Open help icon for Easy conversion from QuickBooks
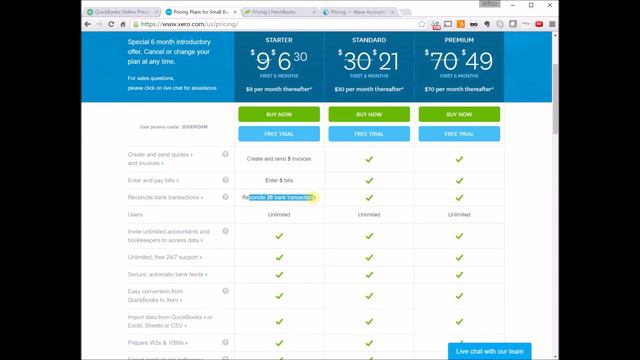The image size is (640, 360). (x=225, y=291)
